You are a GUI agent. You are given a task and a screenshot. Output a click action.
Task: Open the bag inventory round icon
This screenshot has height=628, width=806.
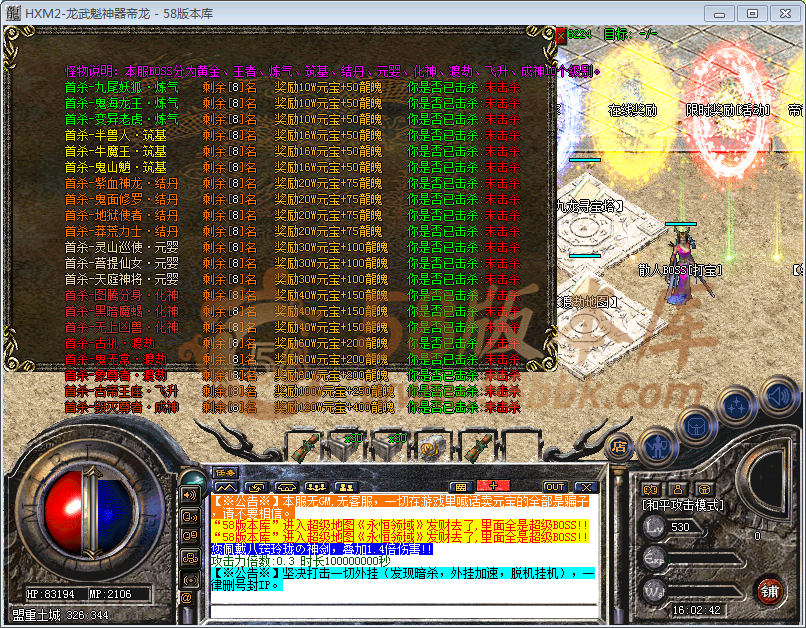697,426
